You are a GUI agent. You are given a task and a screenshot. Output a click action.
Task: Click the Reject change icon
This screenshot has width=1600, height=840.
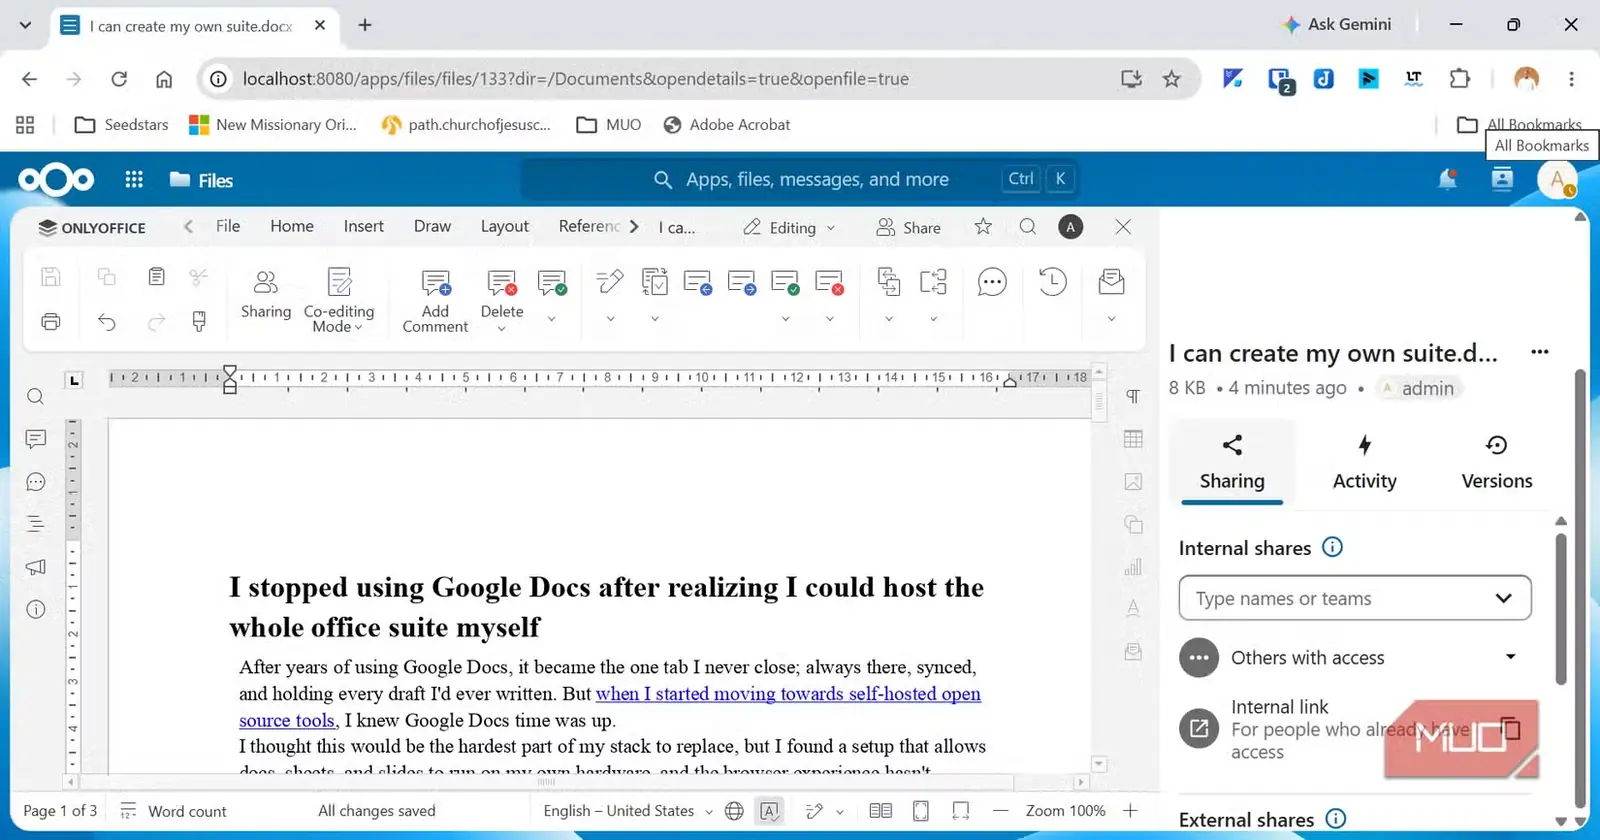(829, 283)
